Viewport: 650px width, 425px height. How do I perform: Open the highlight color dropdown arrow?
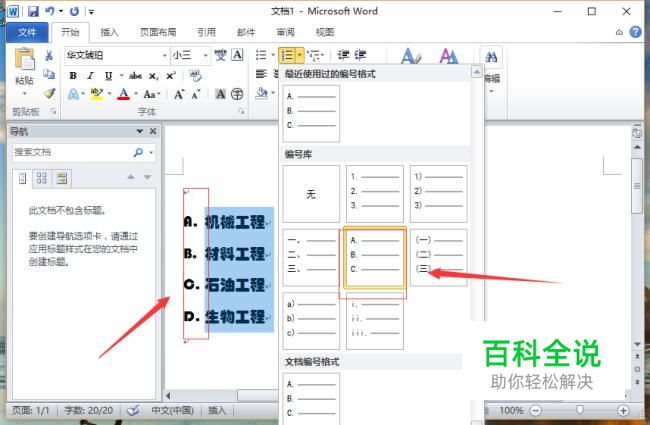click(x=109, y=94)
